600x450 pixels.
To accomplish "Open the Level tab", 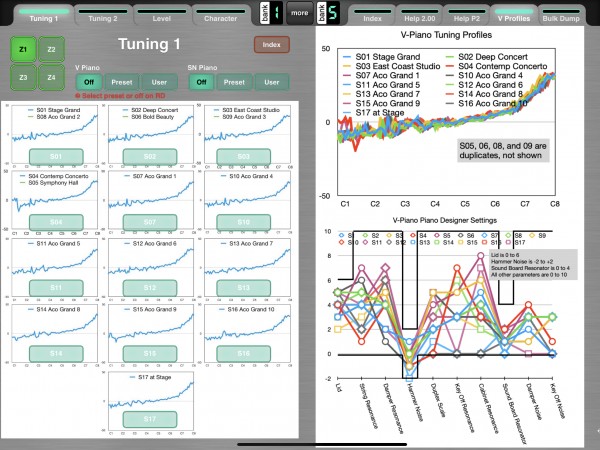I will [161, 15].
